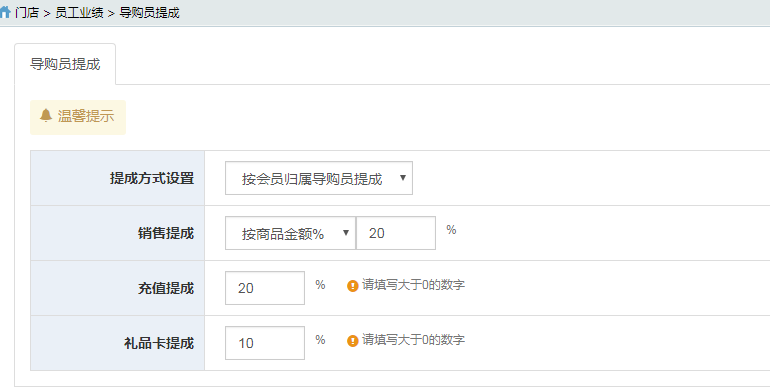The image size is (770, 387).
Task: Click the 提成方式设置 row label
Action: [x=152, y=178]
